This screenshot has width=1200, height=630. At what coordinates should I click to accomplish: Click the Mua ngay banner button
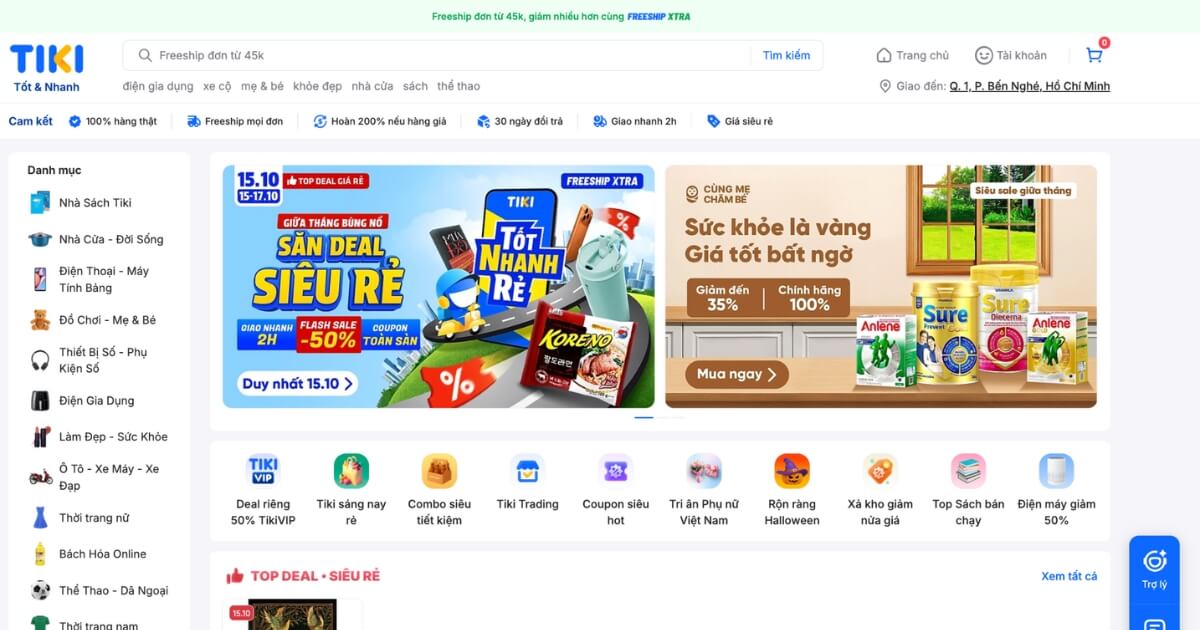coord(737,374)
